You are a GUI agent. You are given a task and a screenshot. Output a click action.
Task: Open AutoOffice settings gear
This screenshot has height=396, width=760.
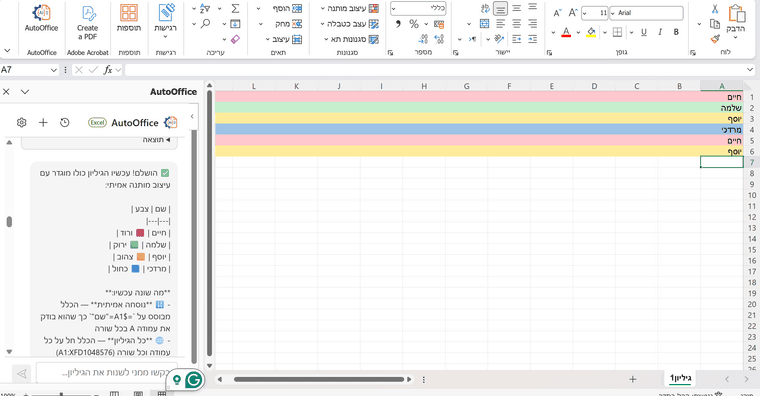21,123
